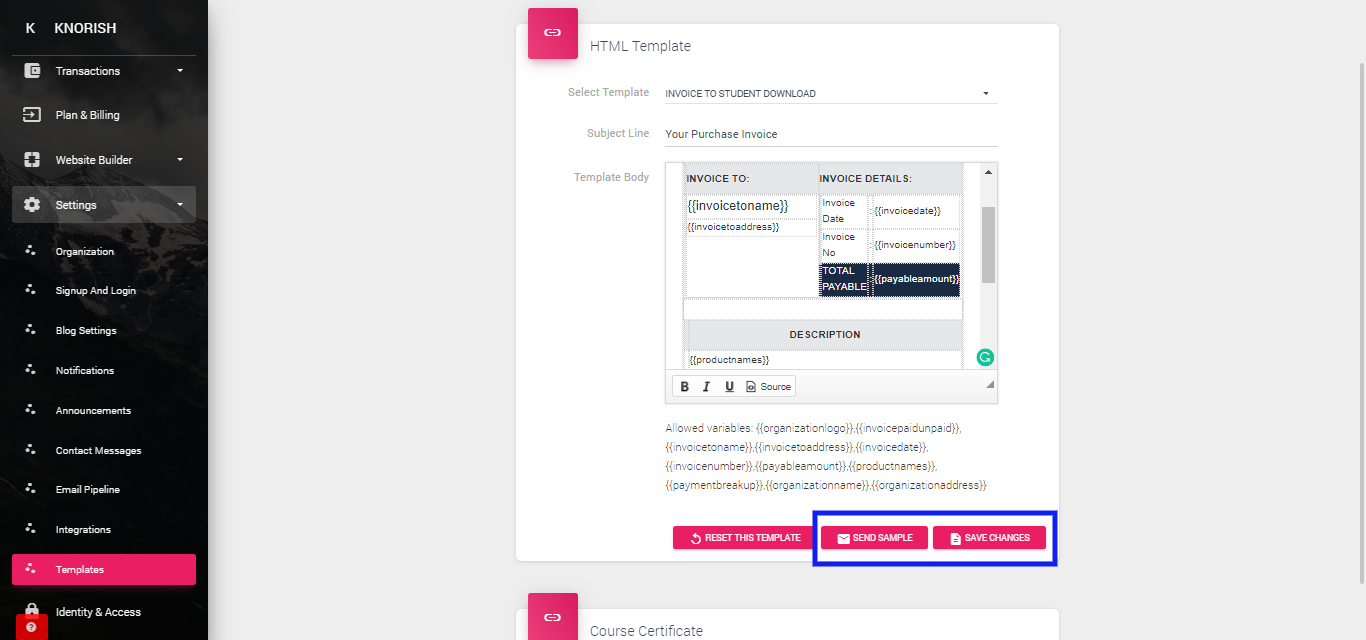This screenshot has width=1366, height=640.
Task: Click the Send Sample button
Action: click(874, 538)
